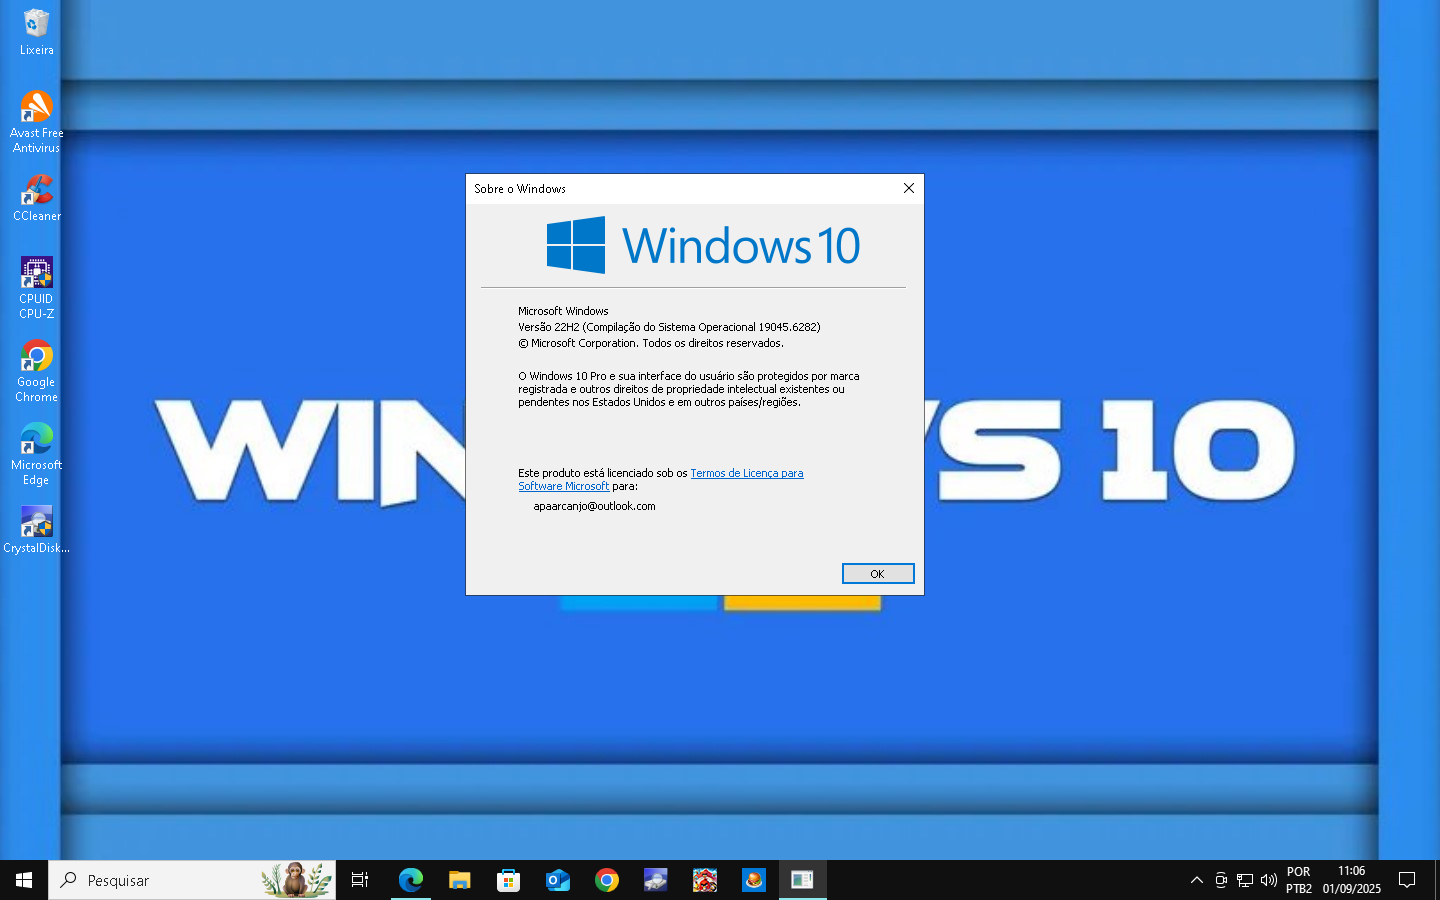Close the Sobre o Windows dialog

point(908,188)
